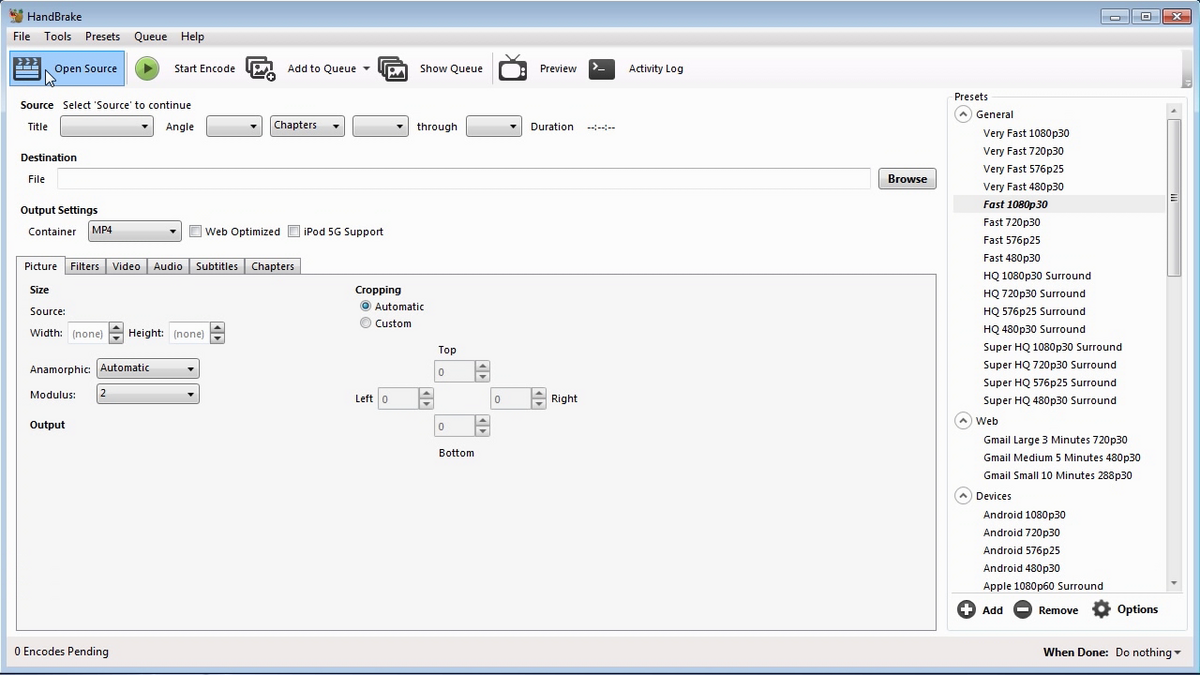Click the Browse destination button

(x=907, y=179)
